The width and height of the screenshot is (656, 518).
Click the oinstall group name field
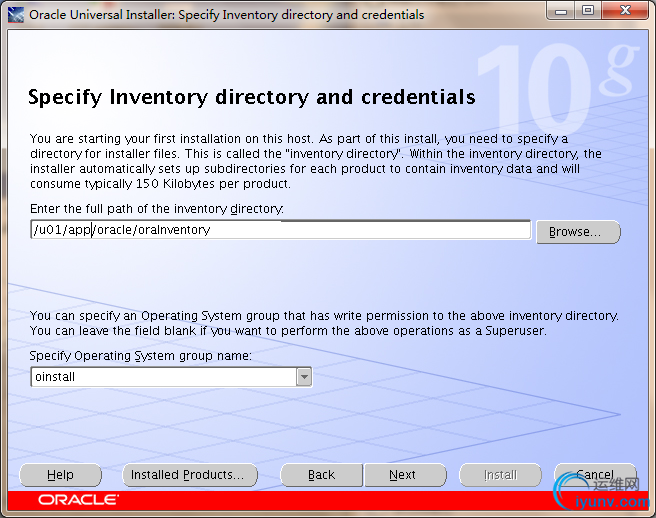coord(164,377)
